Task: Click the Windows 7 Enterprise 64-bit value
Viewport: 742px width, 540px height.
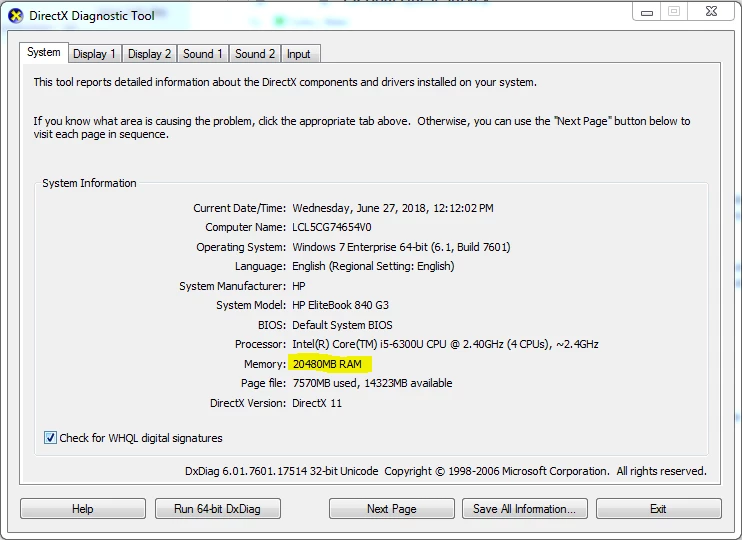Action: coord(401,247)
